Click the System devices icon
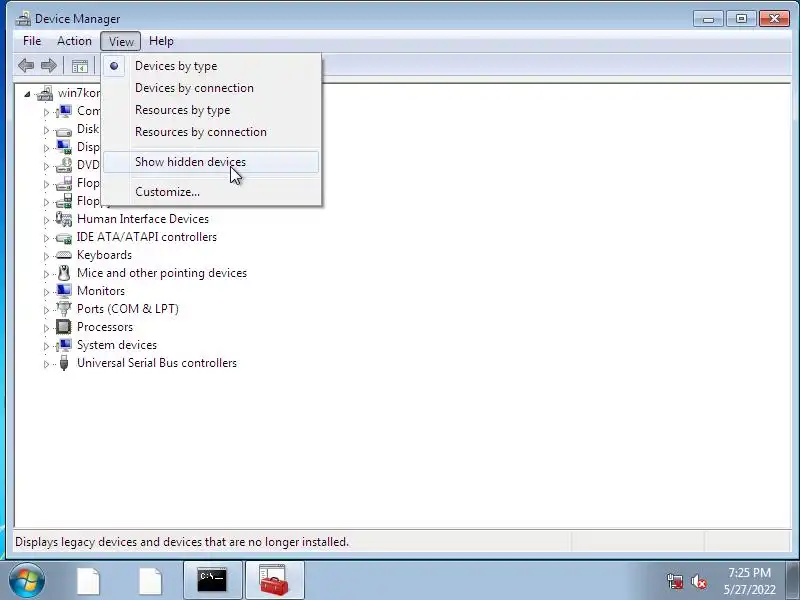Screen dimensions: 800x600 pyautogui.click(x=64, y=345)
